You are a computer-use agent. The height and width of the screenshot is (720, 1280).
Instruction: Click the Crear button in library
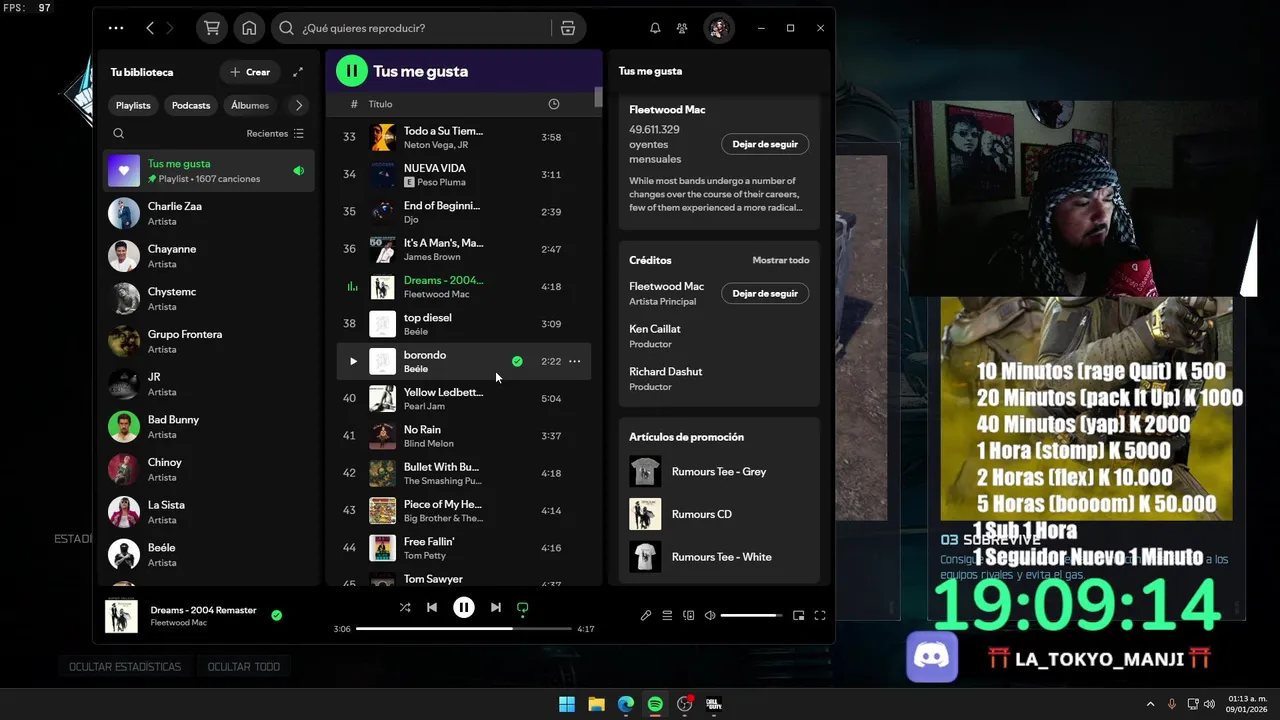250,72
